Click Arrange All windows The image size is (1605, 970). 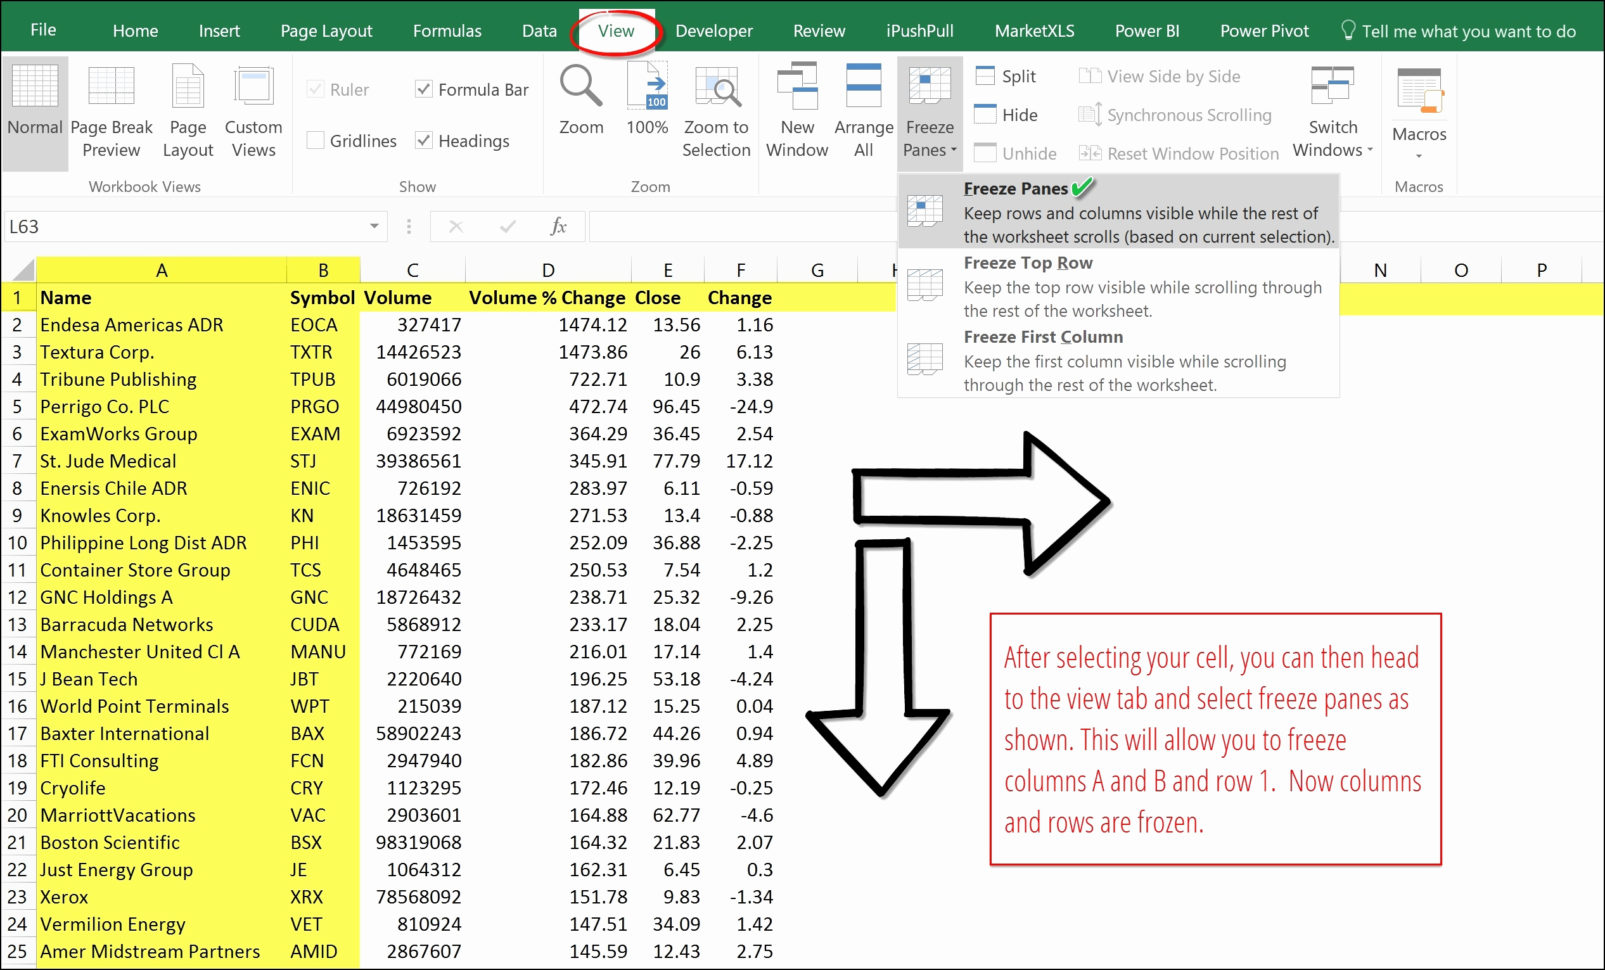pos(863,110)
